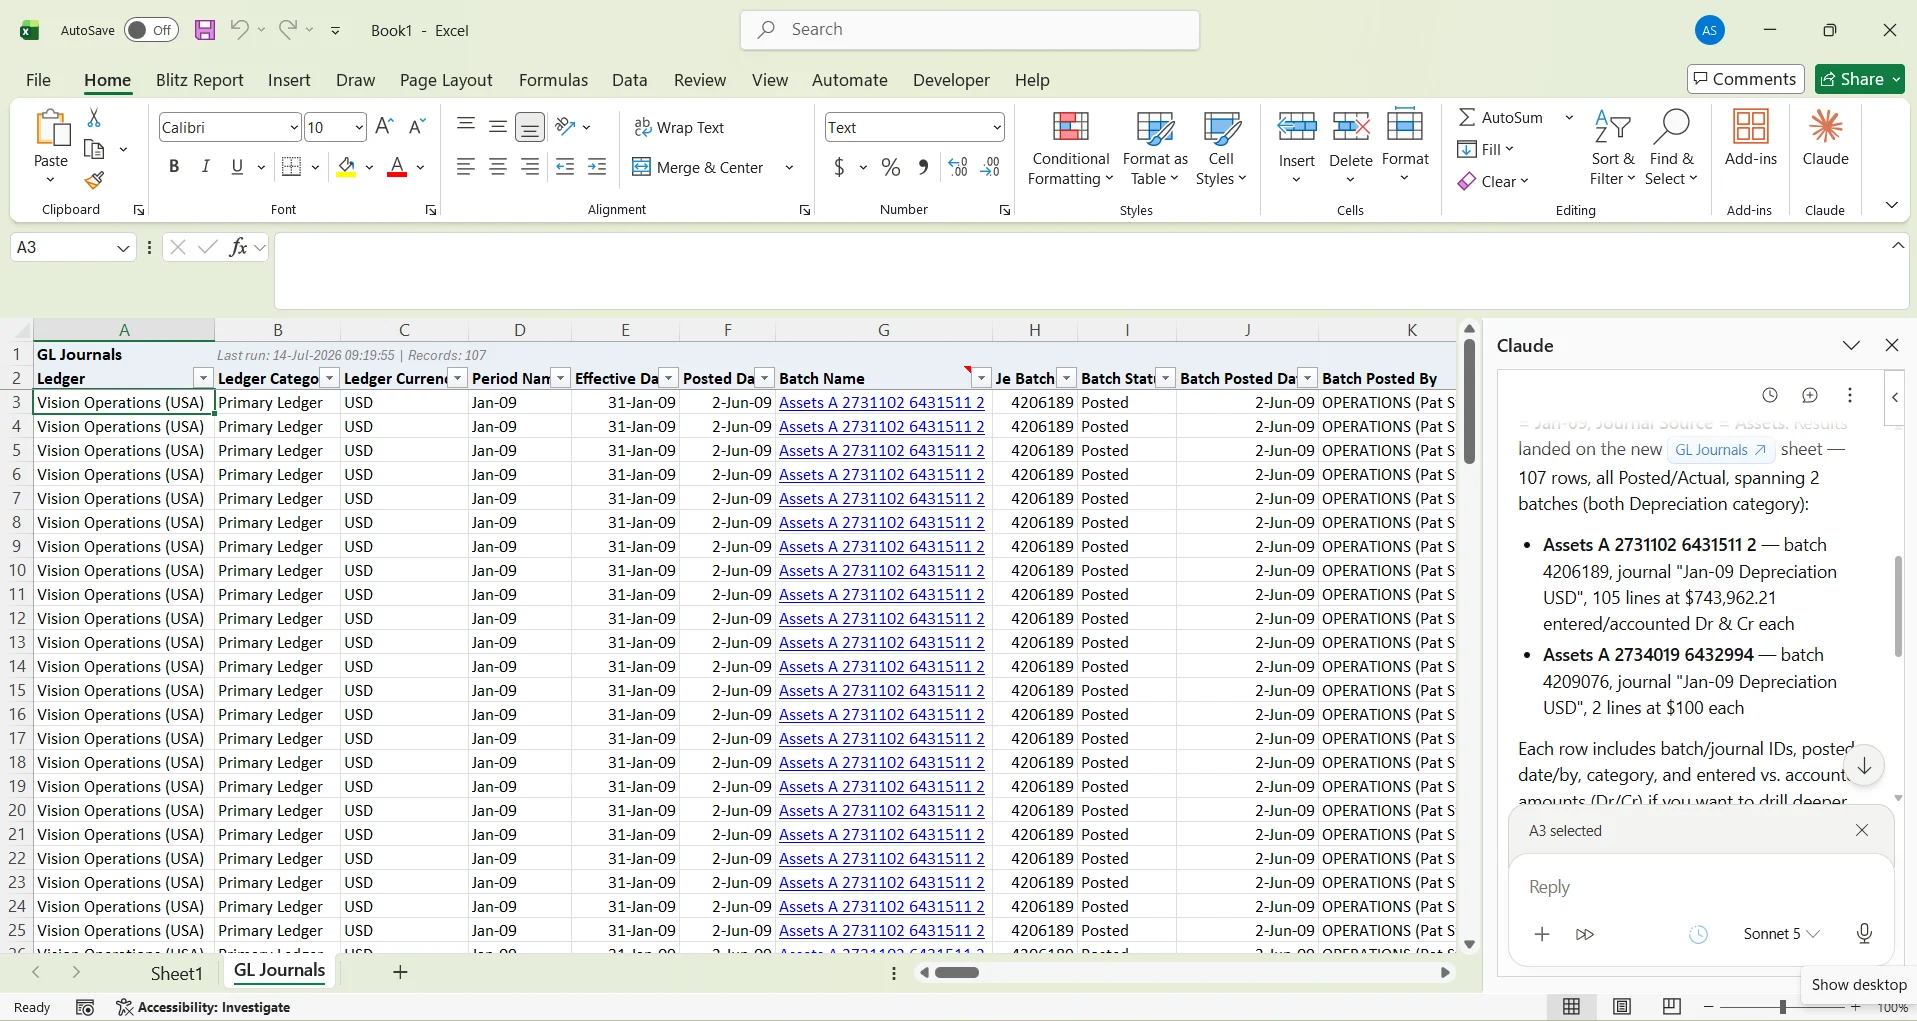Screen dimensions: 1917x1021
Task: Toggle Bottom Align vertical alignment
Action: pos(530,127)
